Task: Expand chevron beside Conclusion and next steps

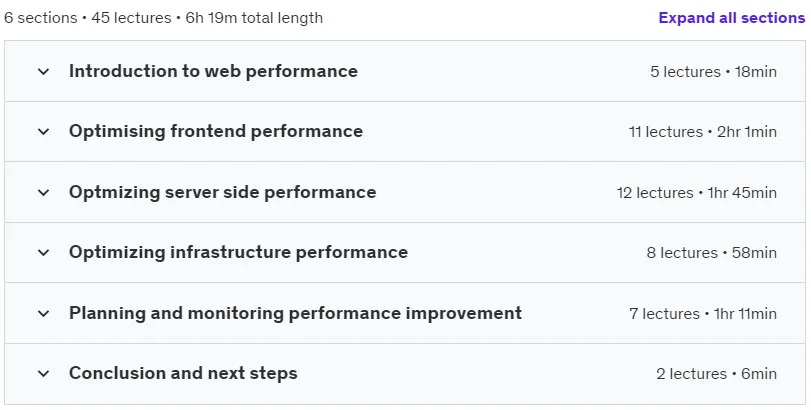Action: pyautogui.click(x=44, y=373)
